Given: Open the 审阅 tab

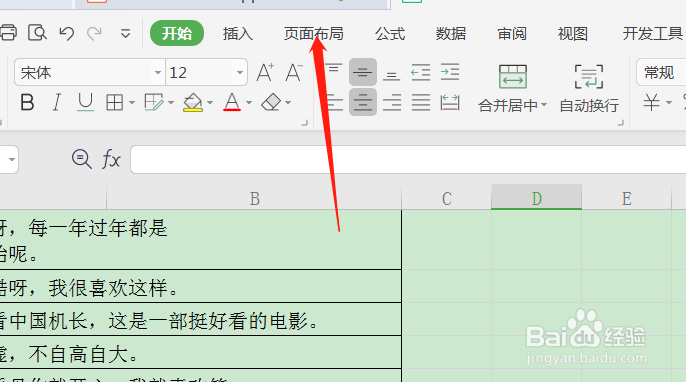Looking at the screenshot, I should (x=511, y=34).
